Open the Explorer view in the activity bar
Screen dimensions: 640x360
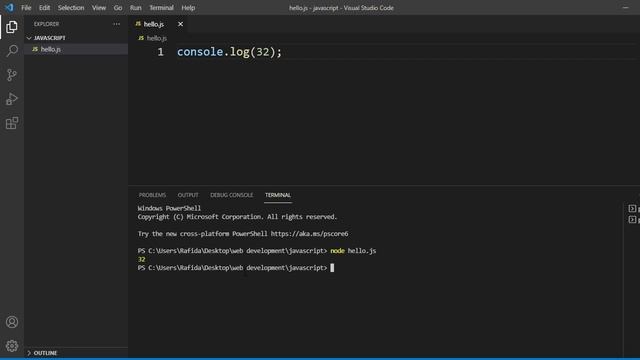pos(12,27)
